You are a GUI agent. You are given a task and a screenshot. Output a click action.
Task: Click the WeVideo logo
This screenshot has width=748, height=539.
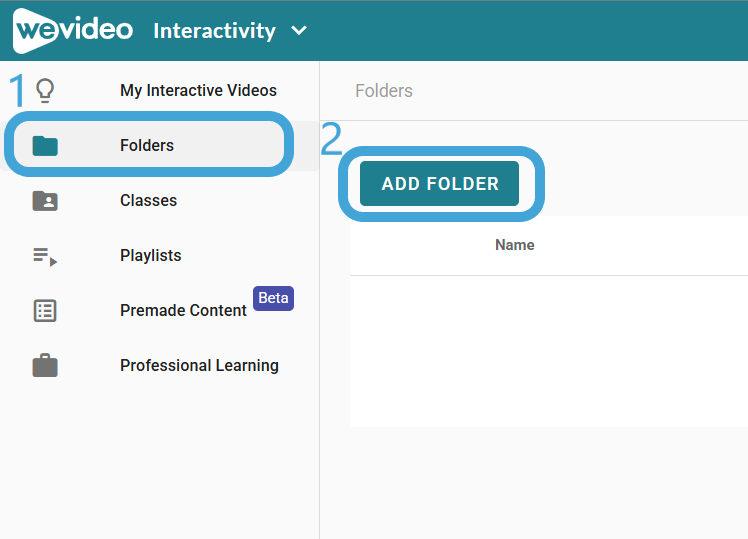tap(73, 30)
